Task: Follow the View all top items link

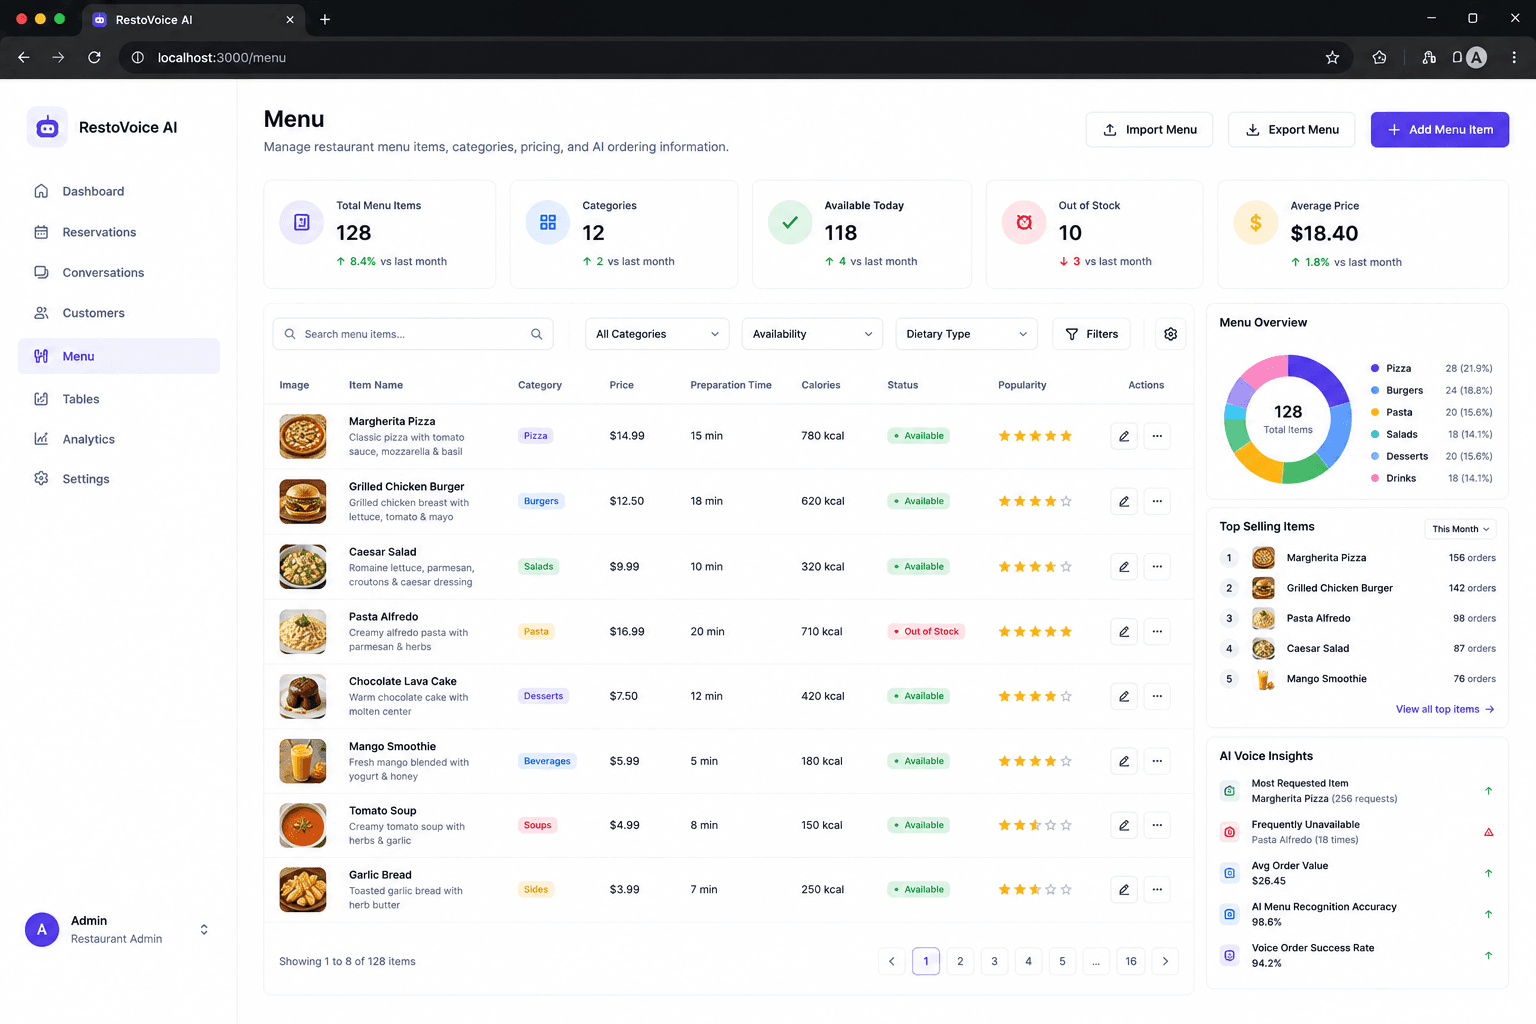Action: (1445, 709)
